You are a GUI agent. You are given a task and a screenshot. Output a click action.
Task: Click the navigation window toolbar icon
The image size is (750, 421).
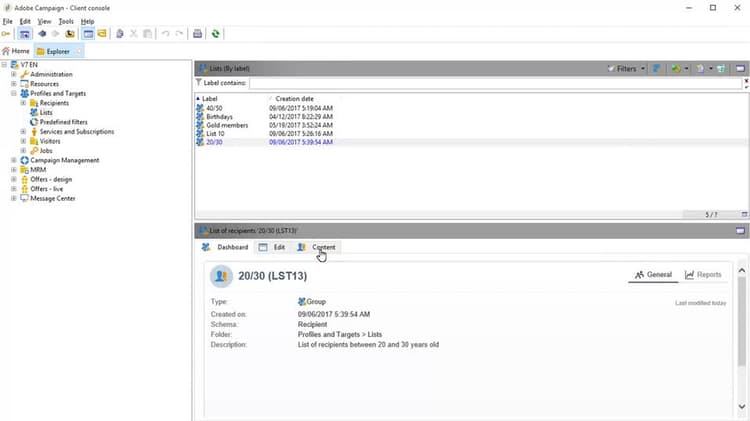24,34
